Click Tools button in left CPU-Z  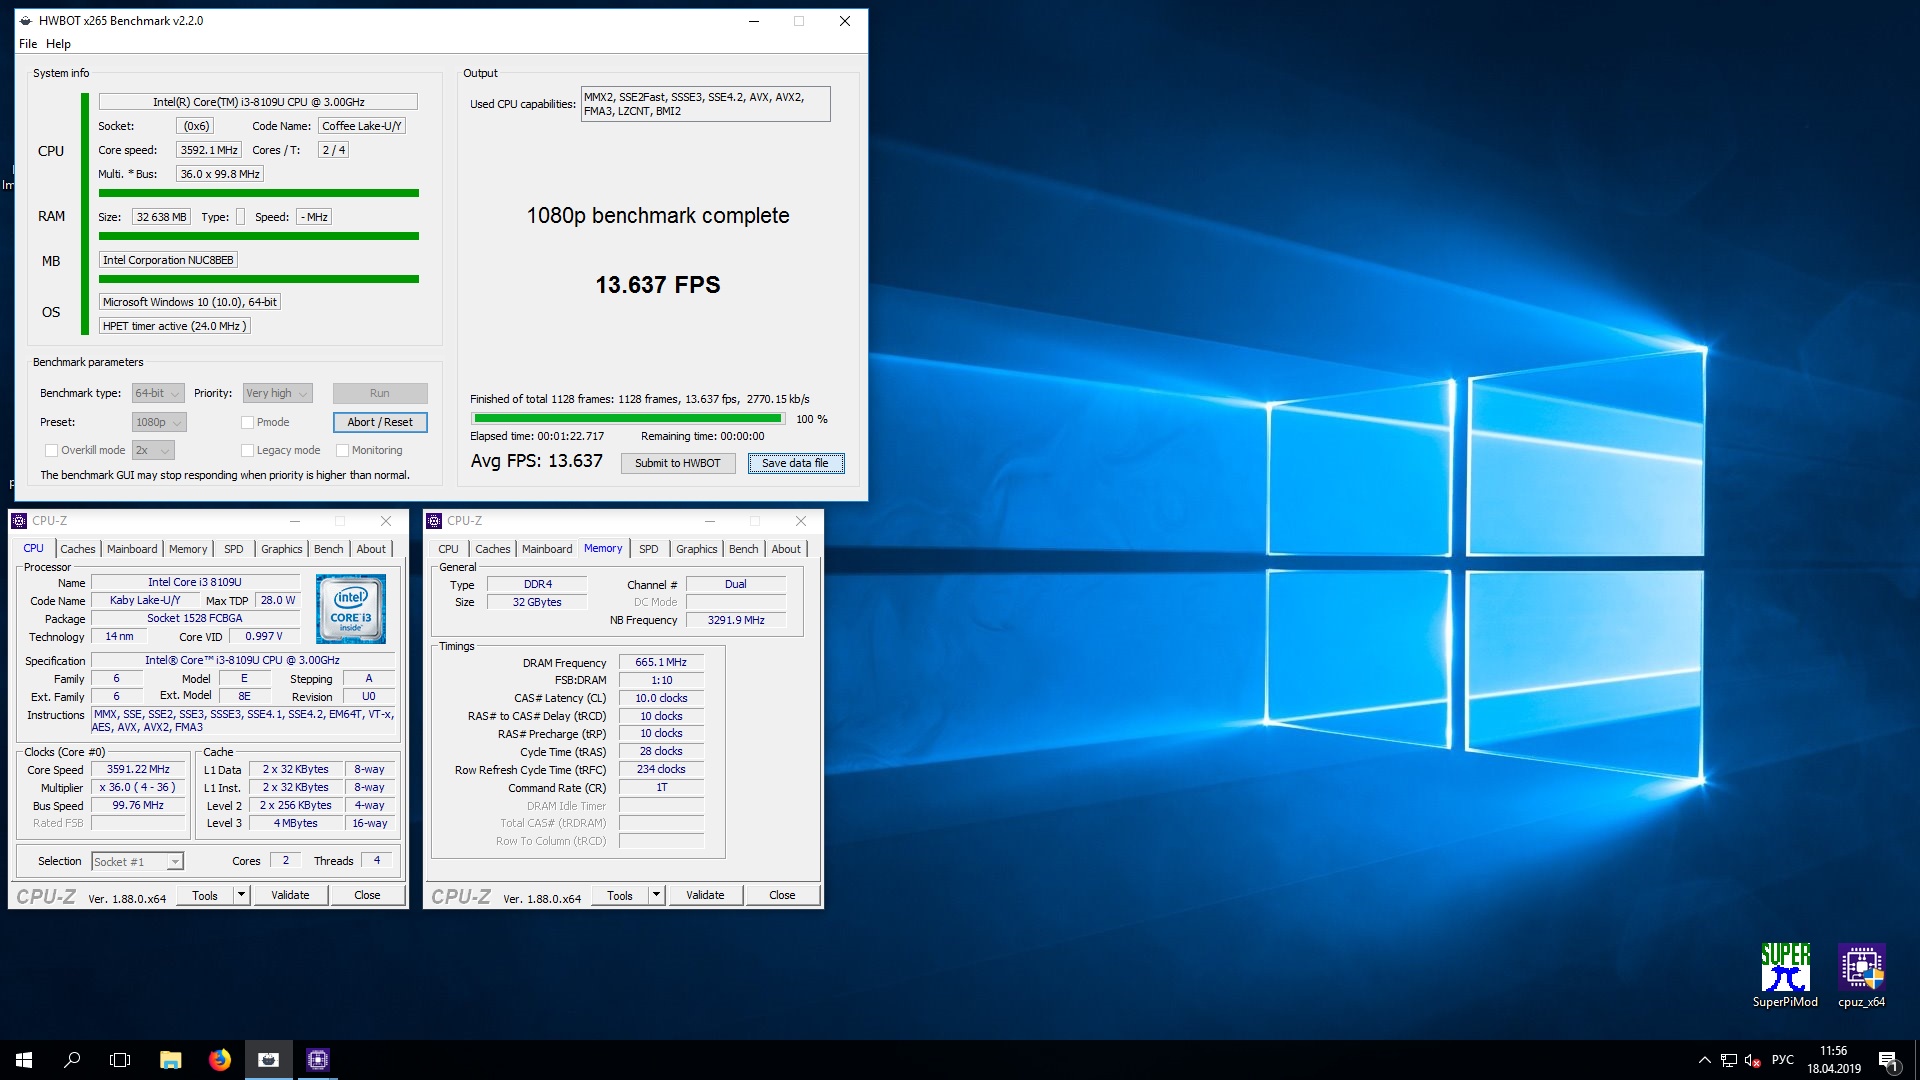pos(205,895)
